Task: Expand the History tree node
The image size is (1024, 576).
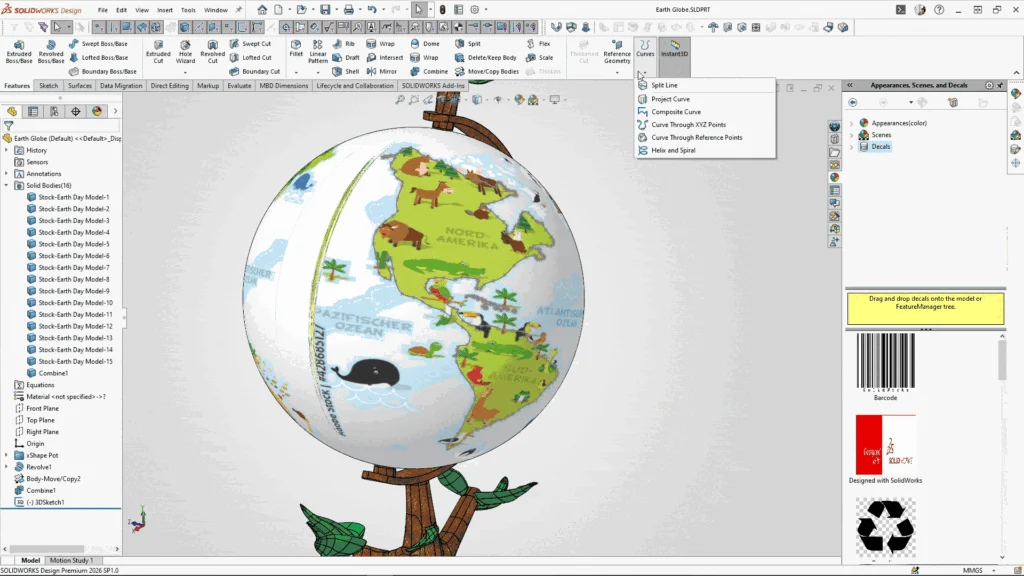Action: coord(7,150)
